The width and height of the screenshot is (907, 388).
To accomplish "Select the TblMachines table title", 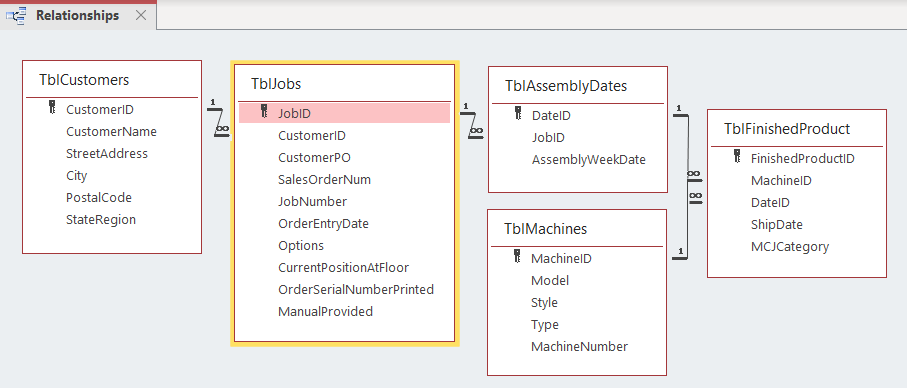I will click(x=545, y=229).
